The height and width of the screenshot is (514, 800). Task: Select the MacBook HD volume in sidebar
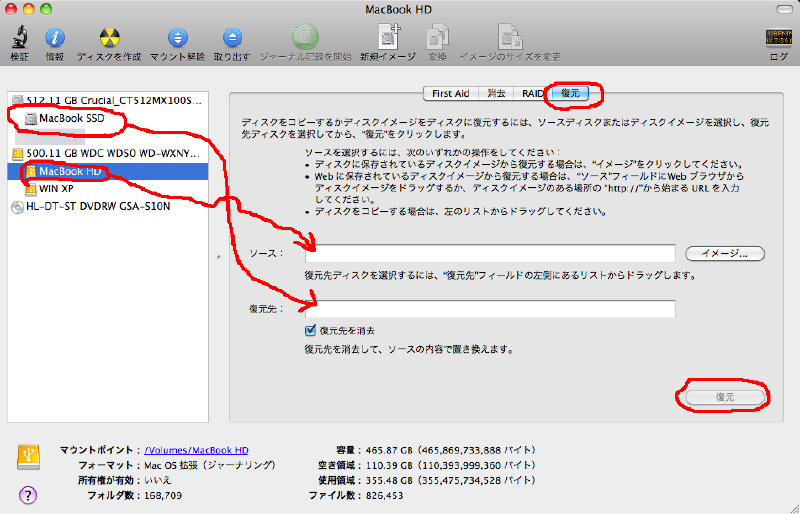(x=108, y=171)
